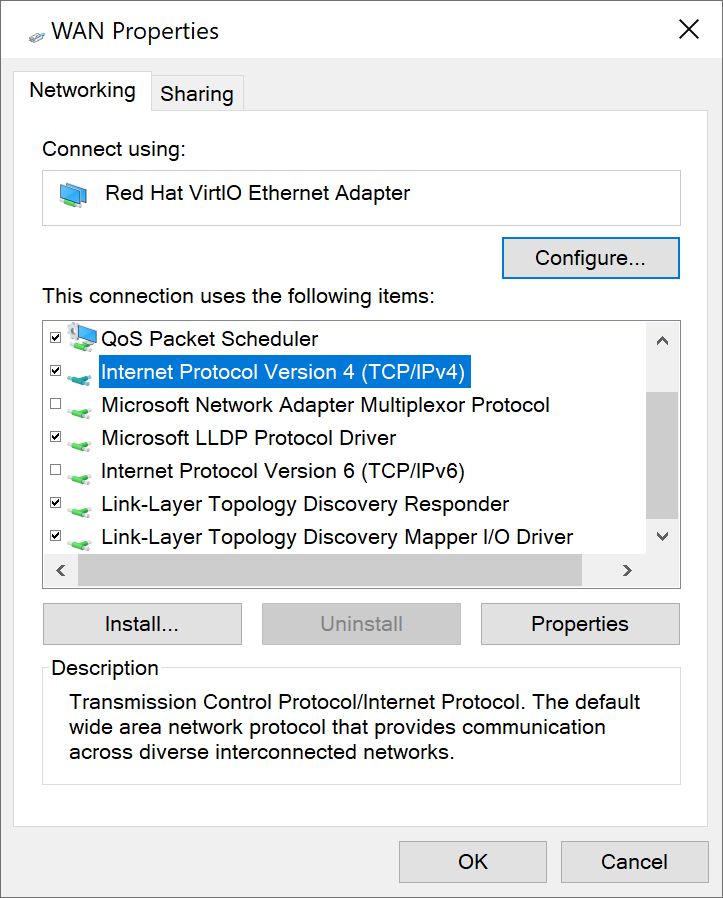Click the Configure... button

[590, 258]
